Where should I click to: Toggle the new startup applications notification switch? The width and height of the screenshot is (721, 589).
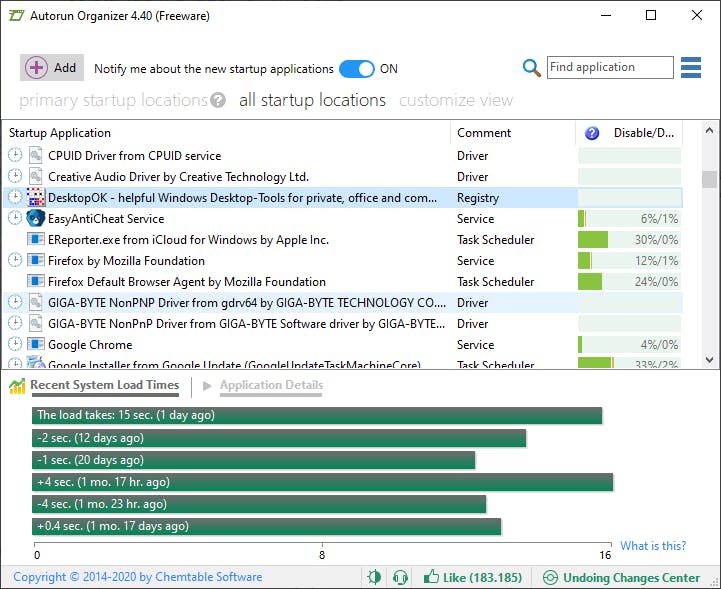pyautogui.click(x=357, y=69)
